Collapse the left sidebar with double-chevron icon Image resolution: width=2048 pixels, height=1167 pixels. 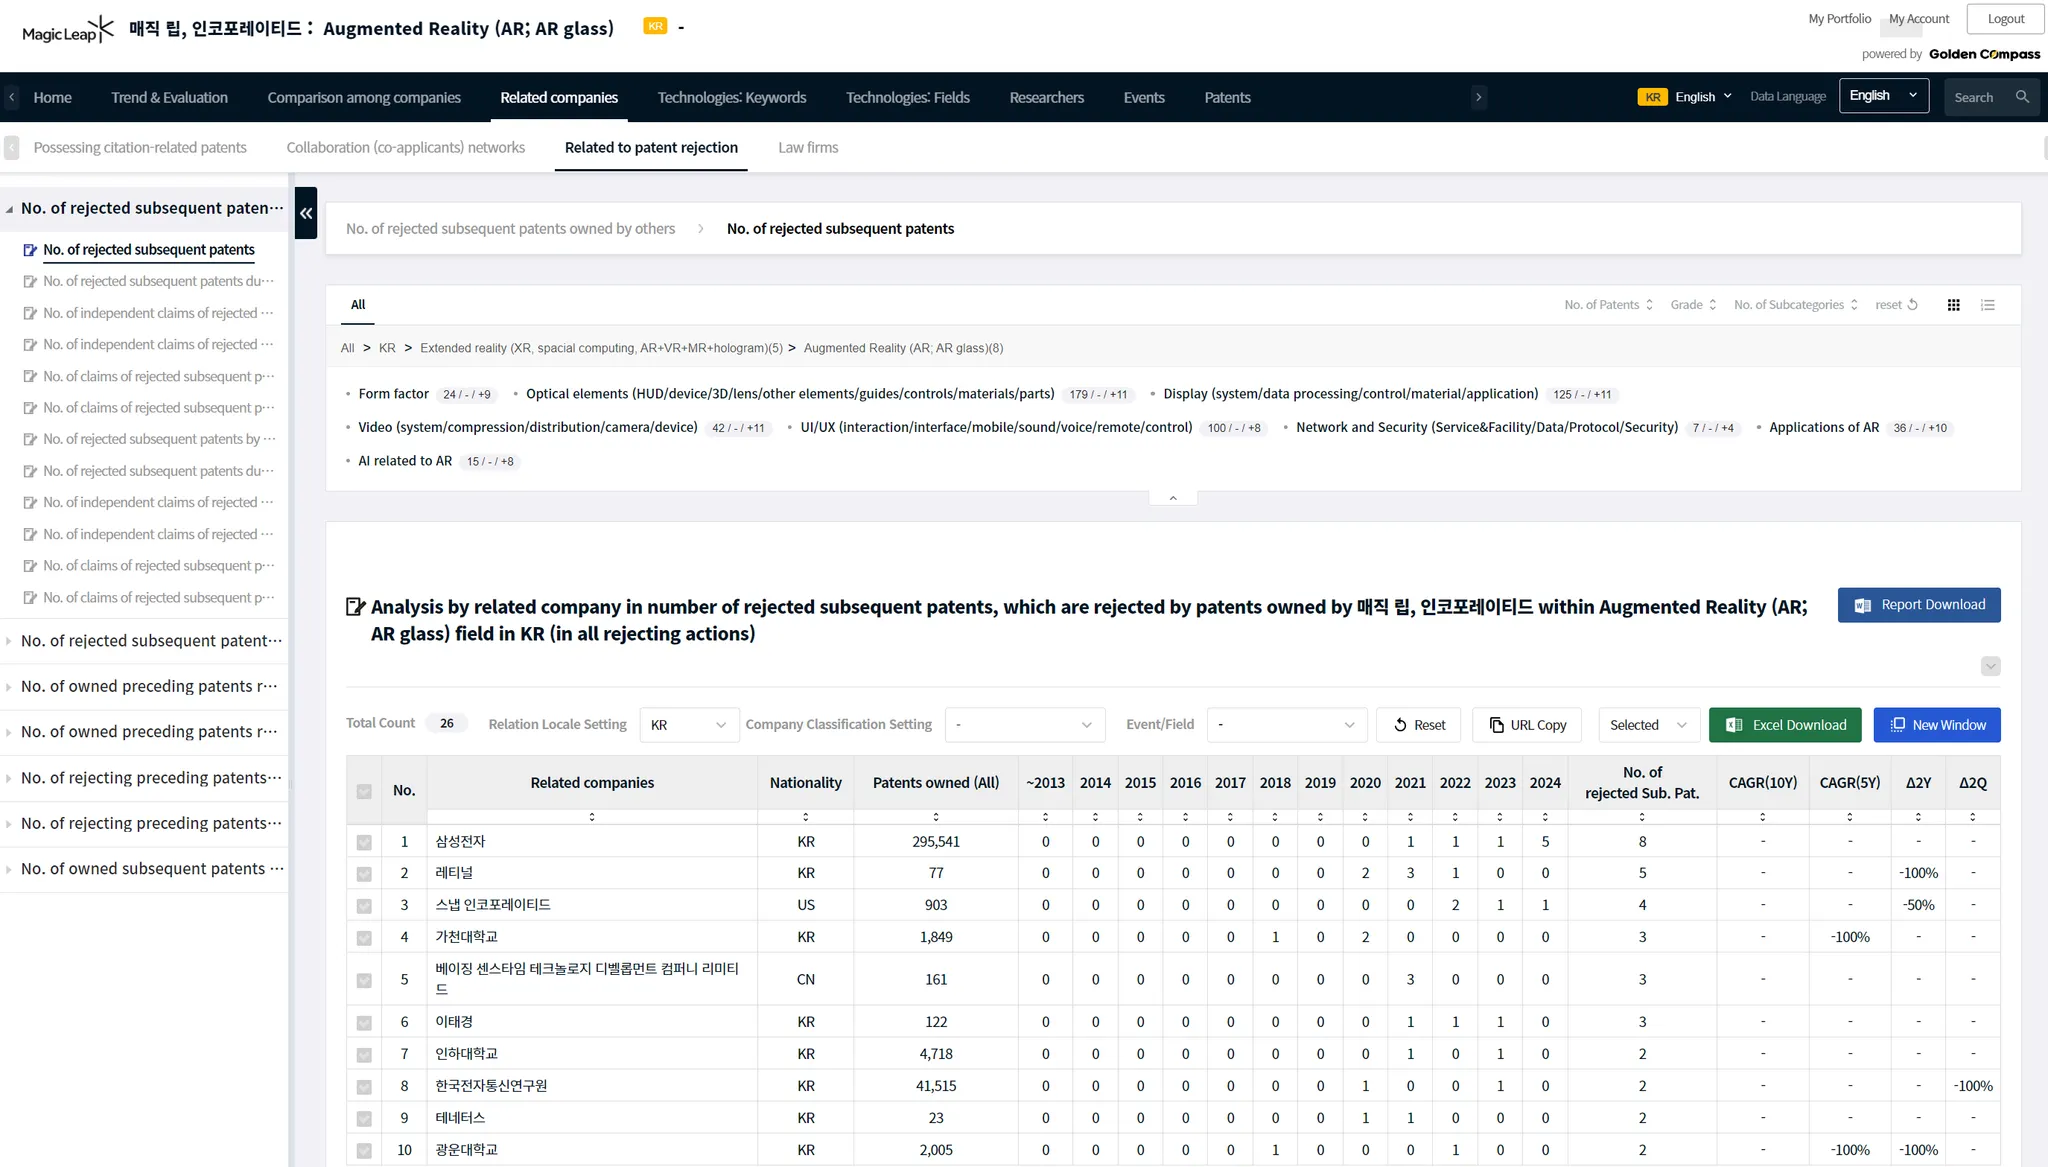pos(306,213)
